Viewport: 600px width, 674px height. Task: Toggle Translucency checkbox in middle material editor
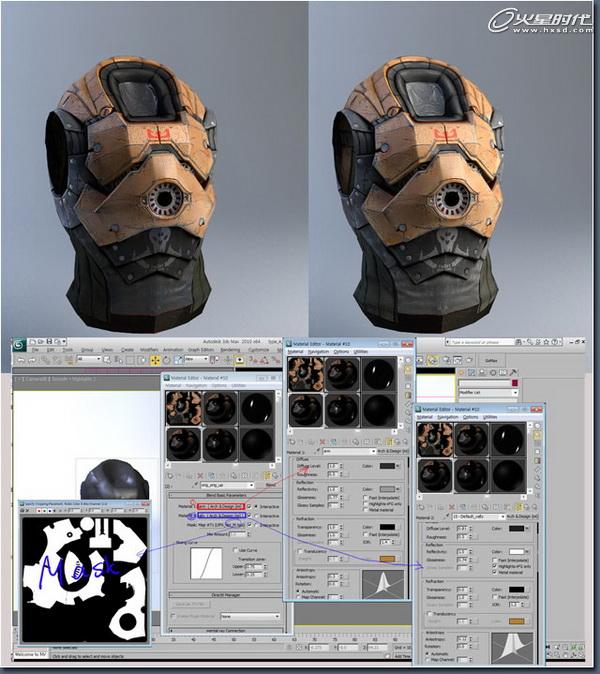300,551
